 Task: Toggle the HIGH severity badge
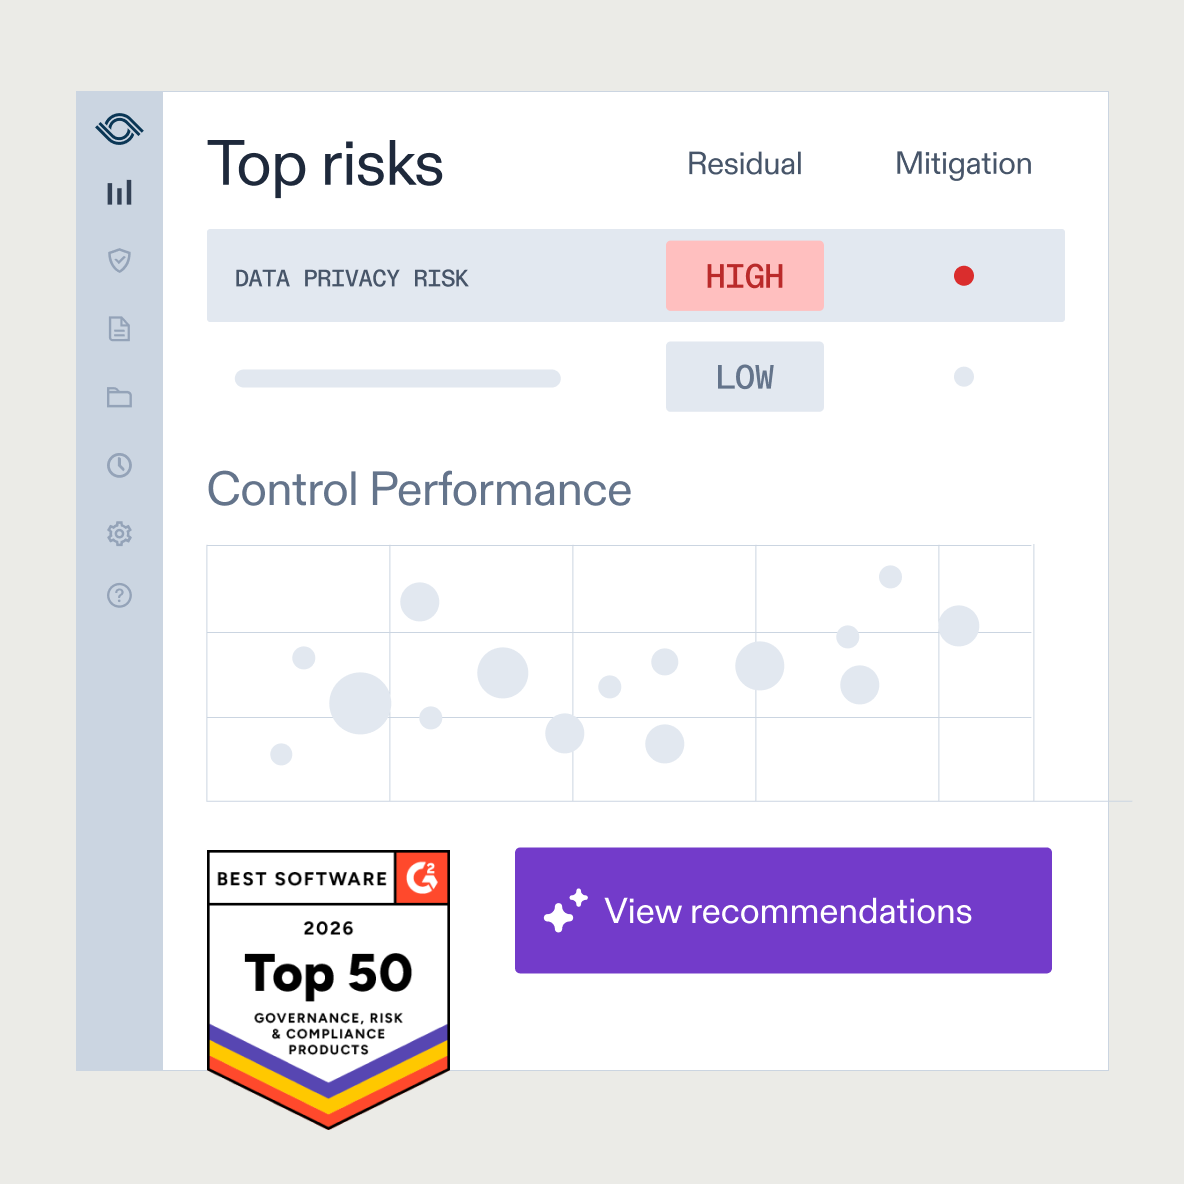(x=744, y=275)
